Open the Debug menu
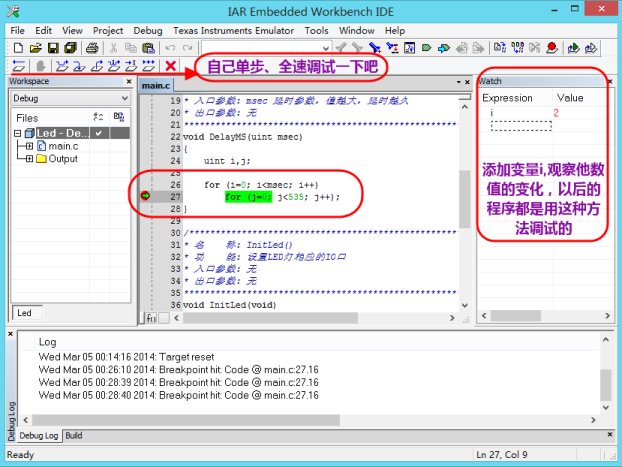This screenshot has height=467, width=622. [x=148, y=31]
